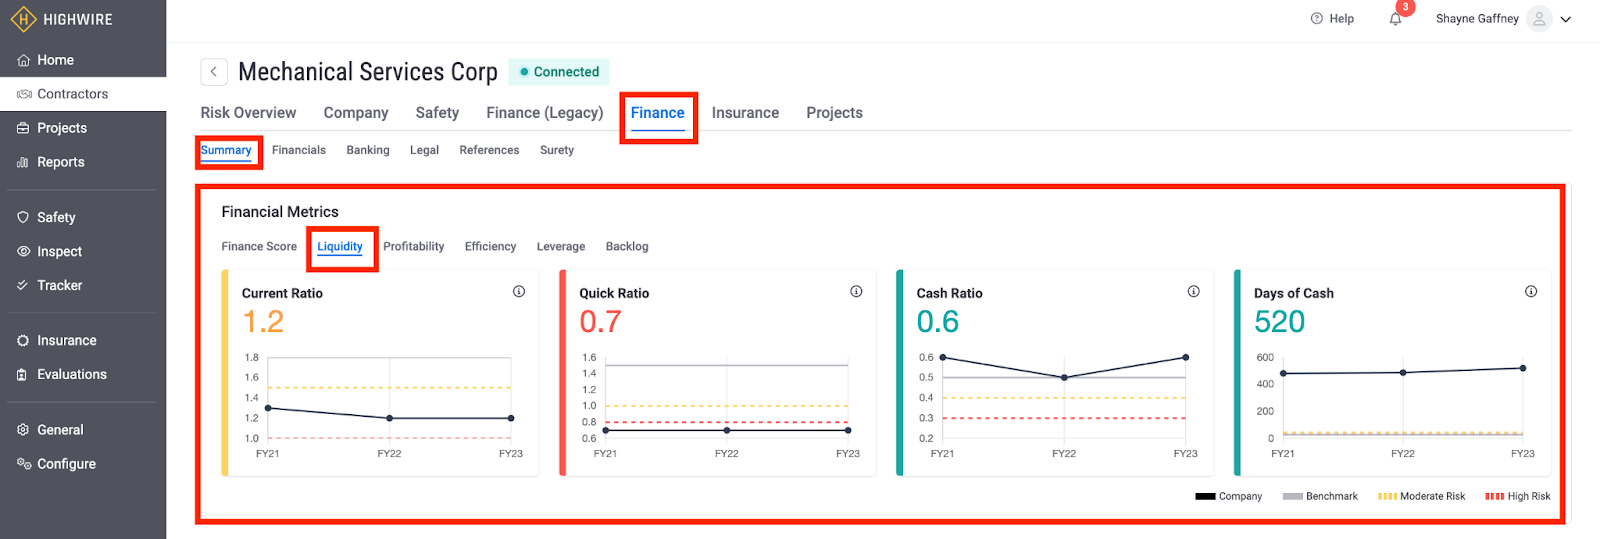Click Cash Ratio info icon

(1193, 292)
